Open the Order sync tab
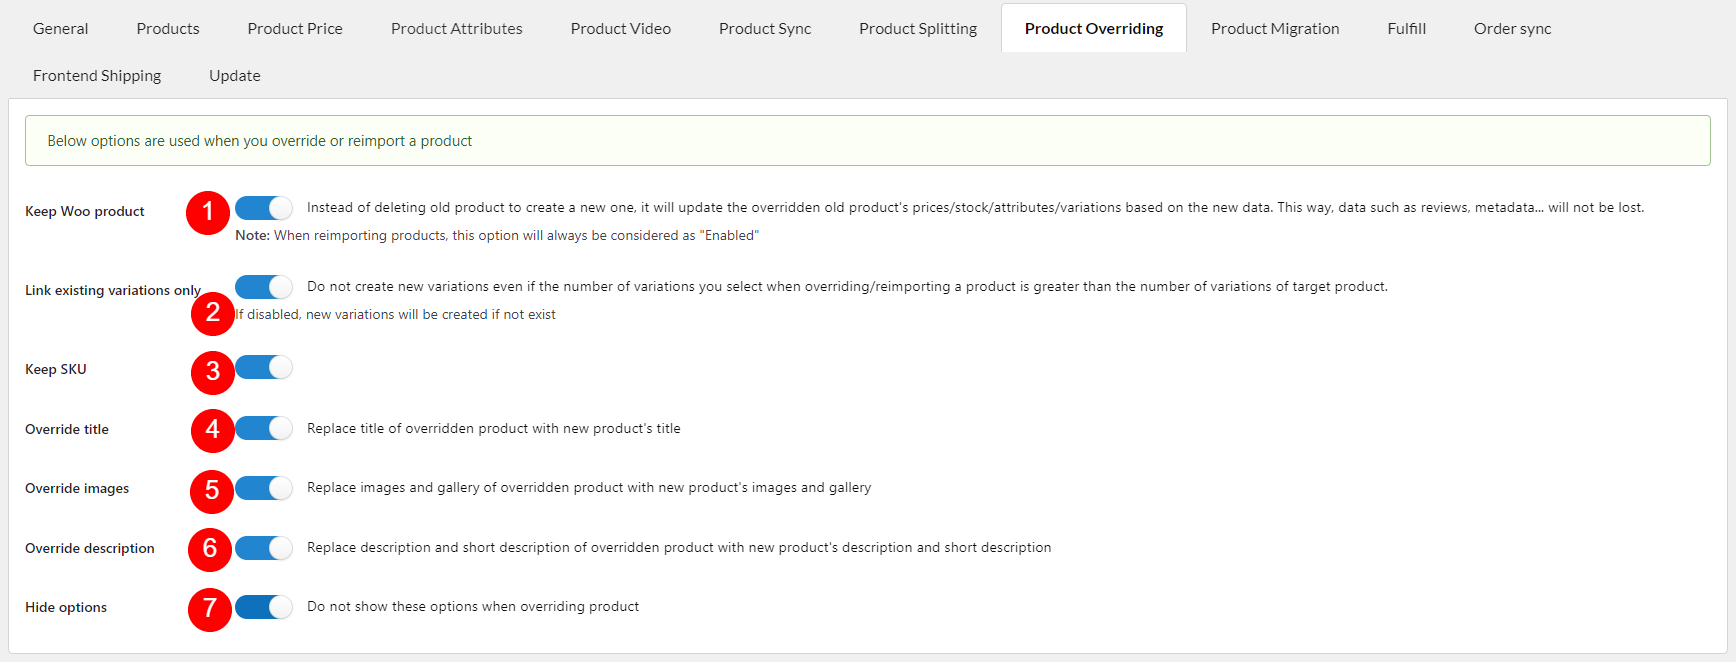 pos(1513,28)
